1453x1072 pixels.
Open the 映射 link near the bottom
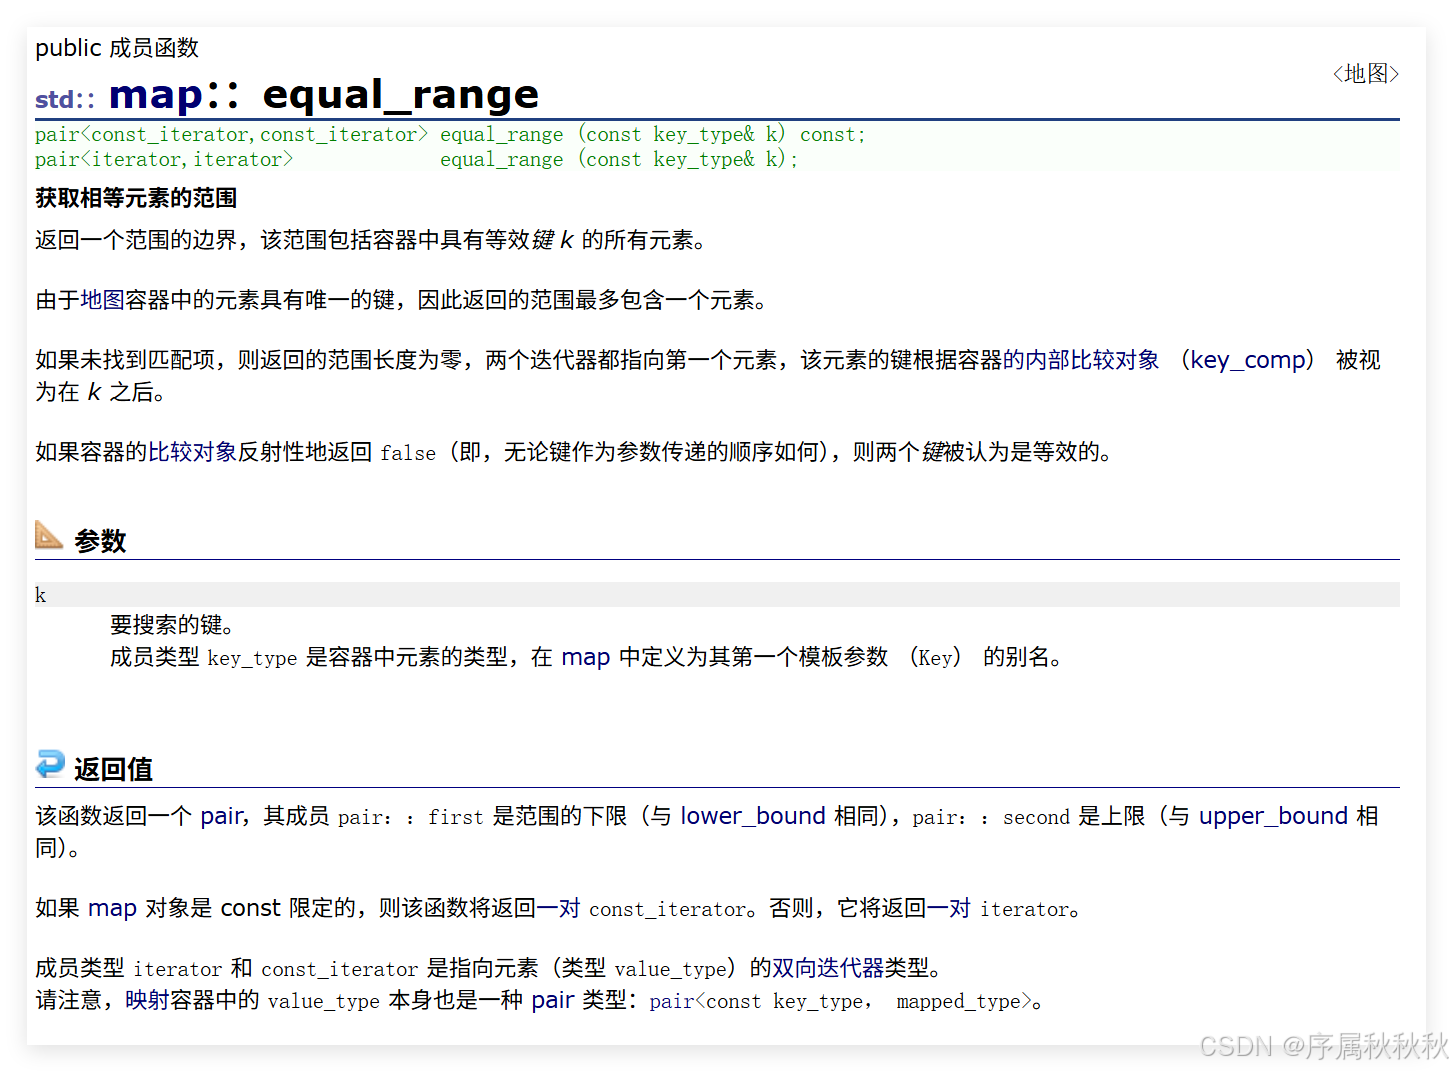(148, 1000)
